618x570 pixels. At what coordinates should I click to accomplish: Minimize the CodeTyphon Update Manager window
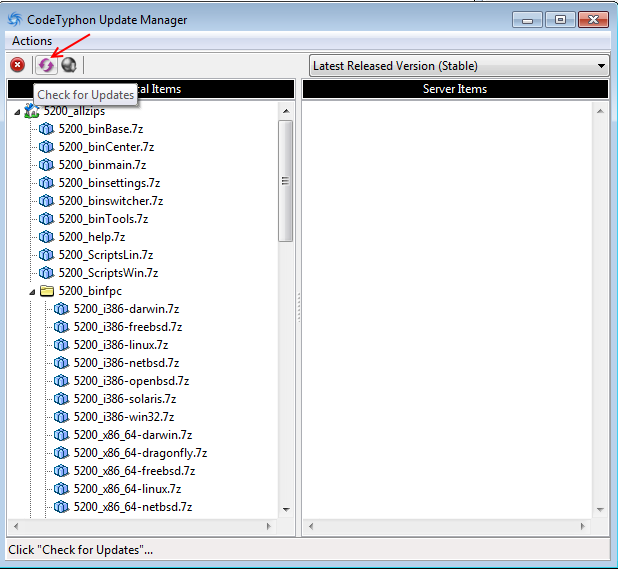[x=527, y=20]
